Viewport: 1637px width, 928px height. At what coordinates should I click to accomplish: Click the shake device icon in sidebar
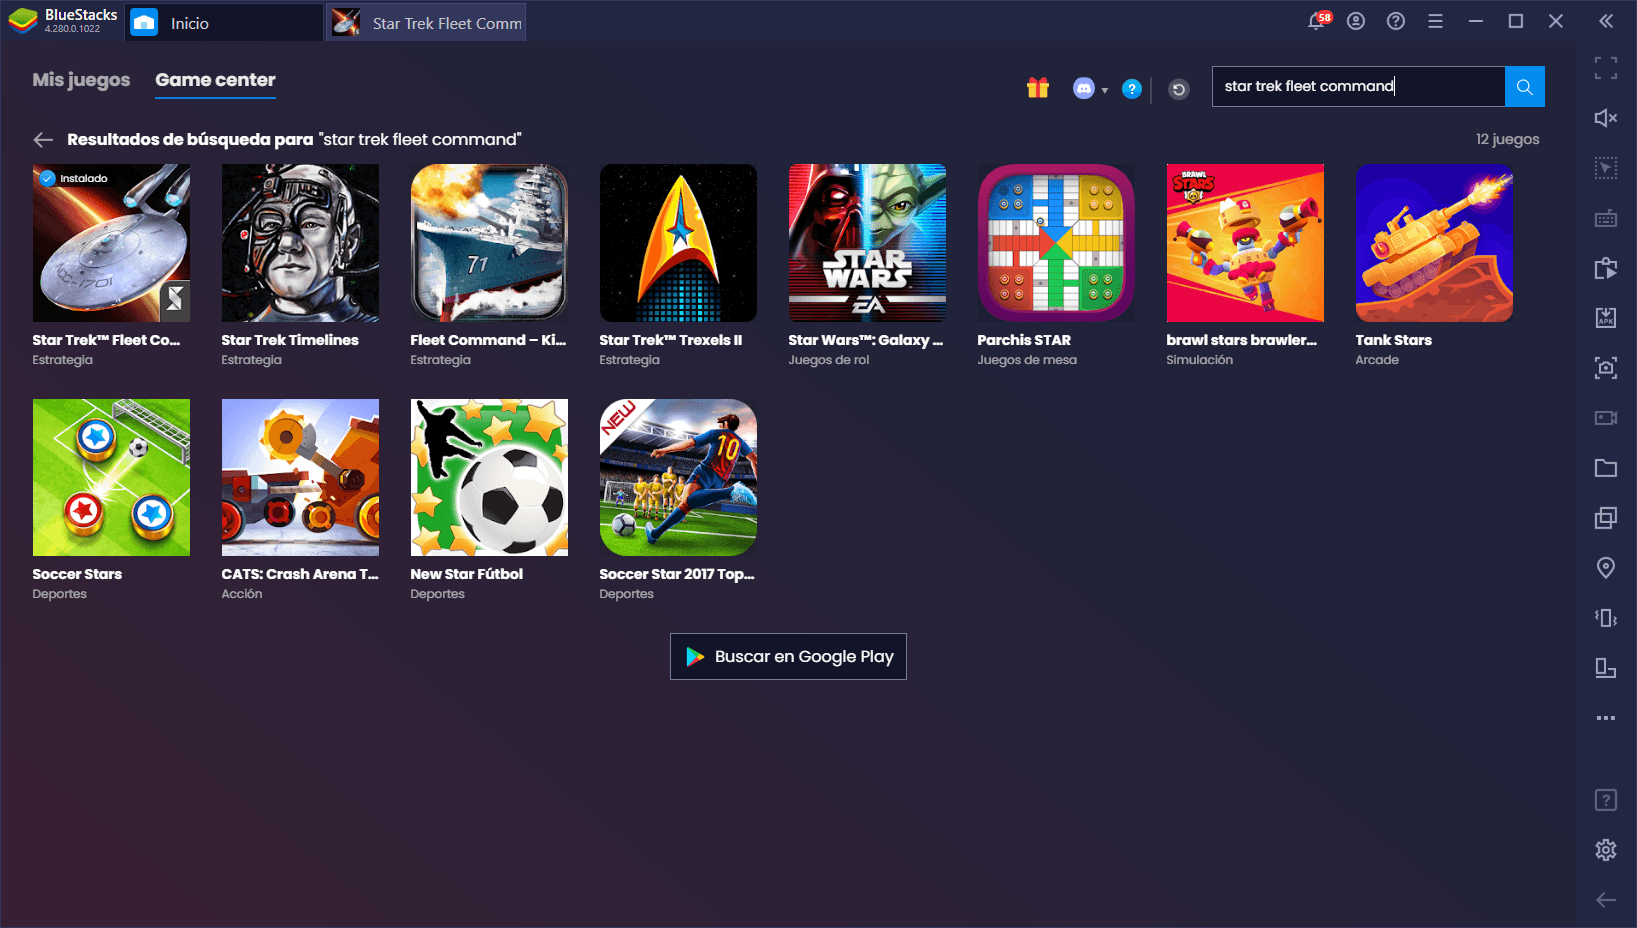point(1606,618)
